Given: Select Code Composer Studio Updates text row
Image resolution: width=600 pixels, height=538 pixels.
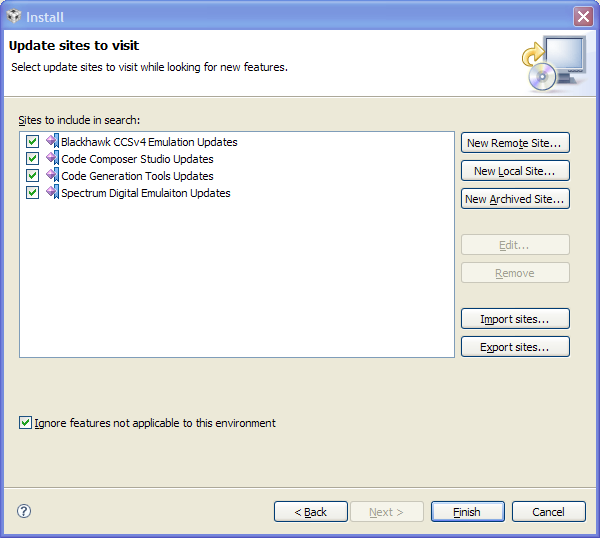Looking at the screenshot, I should click(137, 159).
